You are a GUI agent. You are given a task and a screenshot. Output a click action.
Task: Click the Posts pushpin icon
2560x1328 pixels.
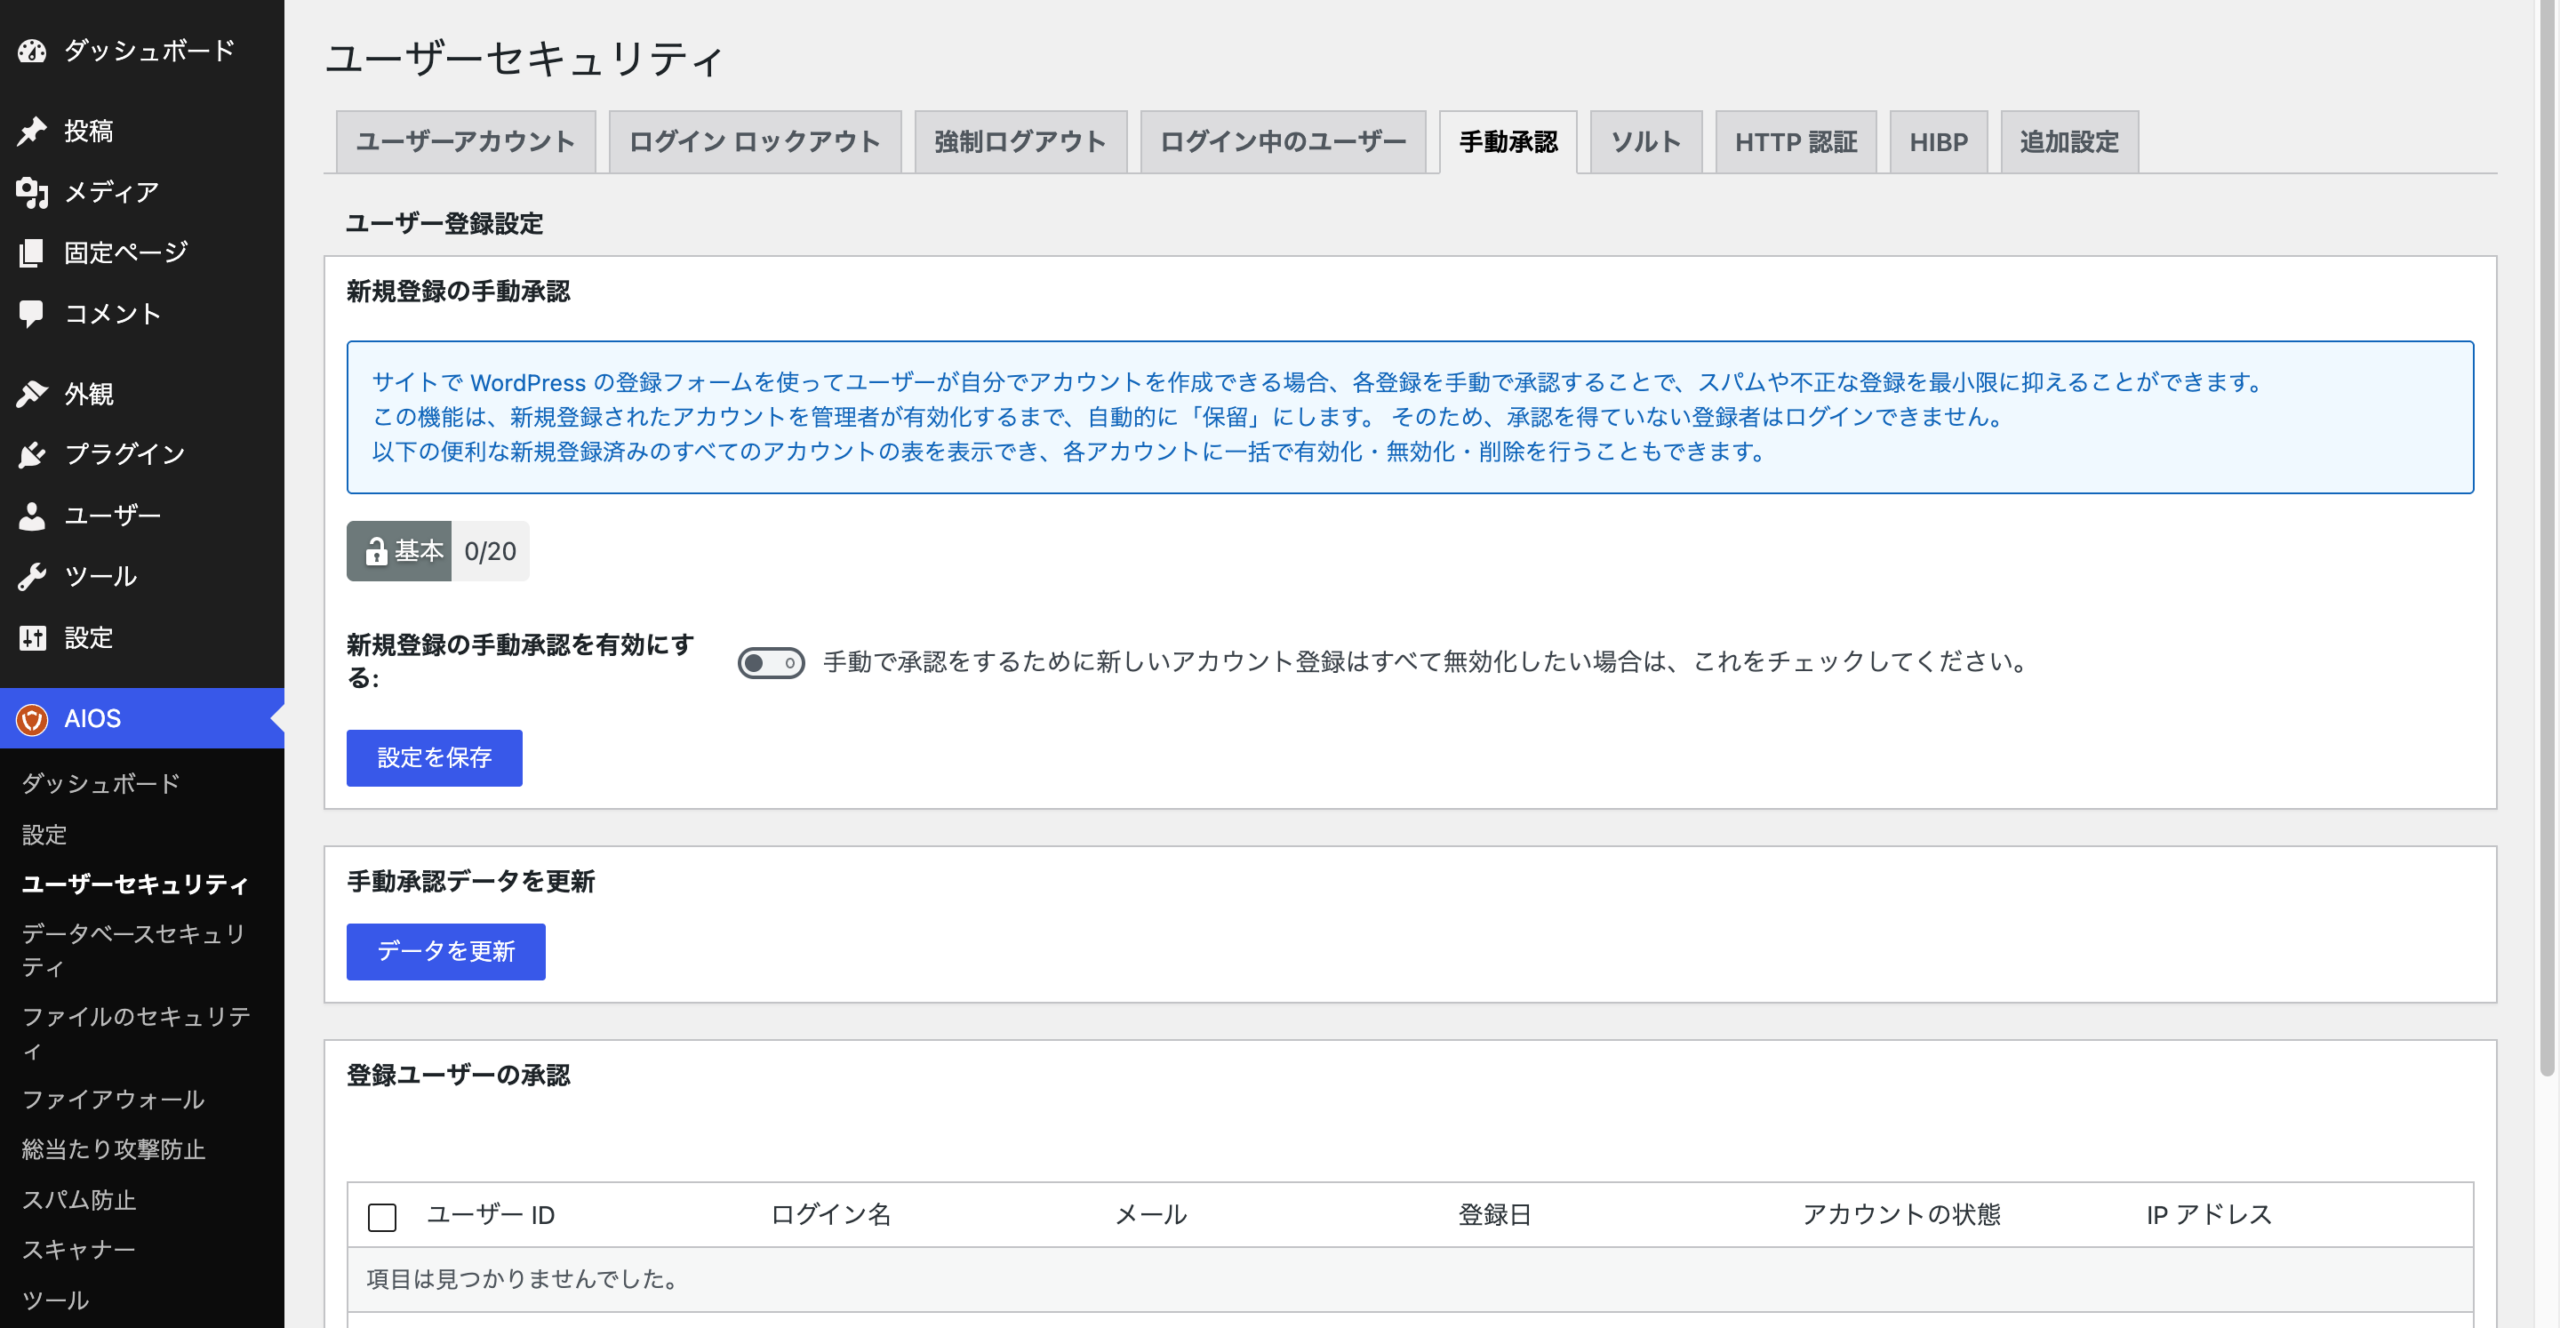click(x=32, y=131)
